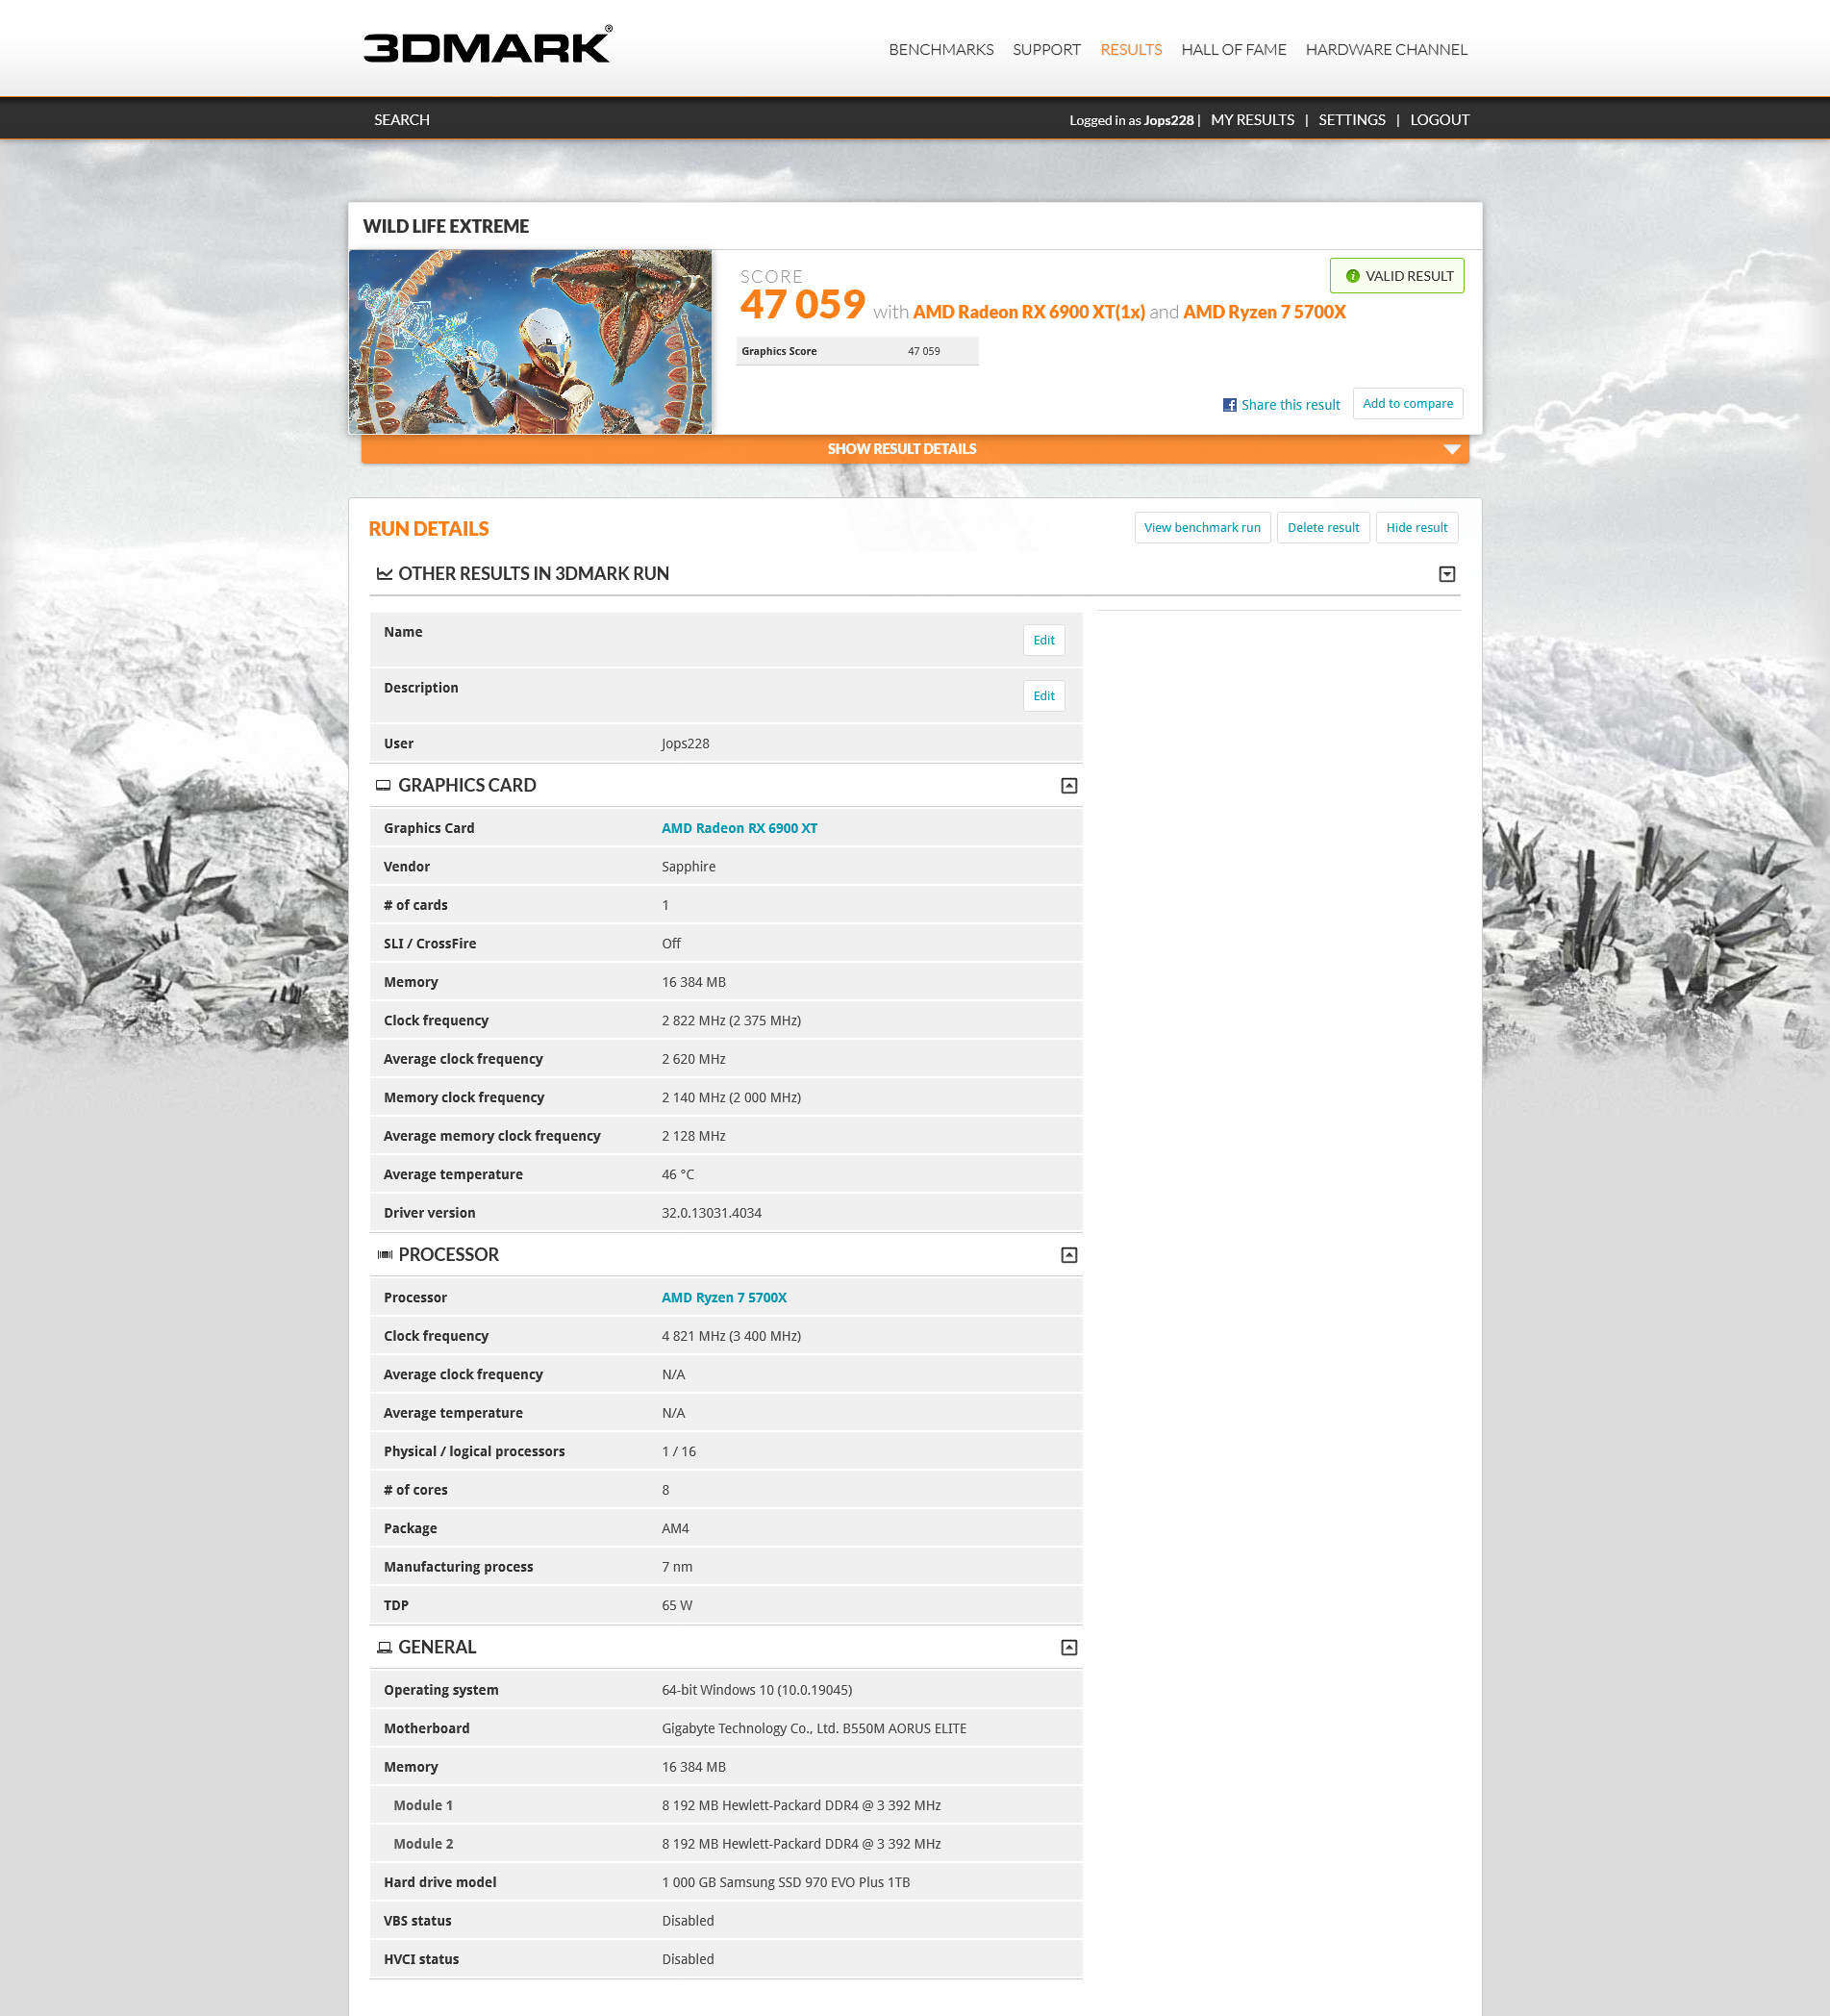This screenshot has width=1830, height=2016.
Task: Click Delete result
Action: (1323, 528)
